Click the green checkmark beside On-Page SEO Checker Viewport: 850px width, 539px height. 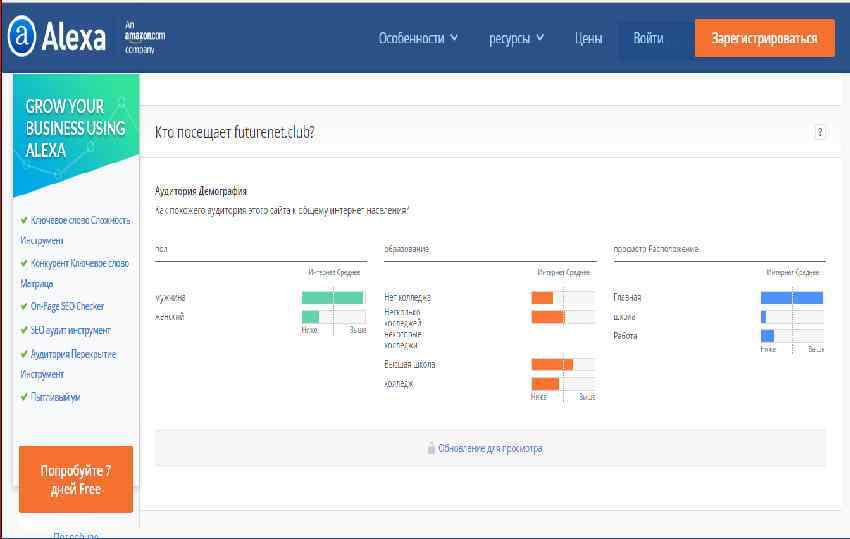(x=24, y=306)
